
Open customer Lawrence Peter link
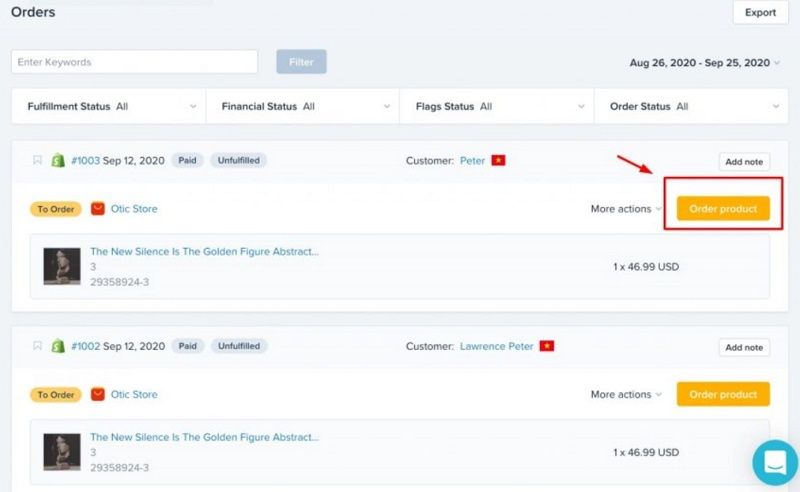pos(496,346)
